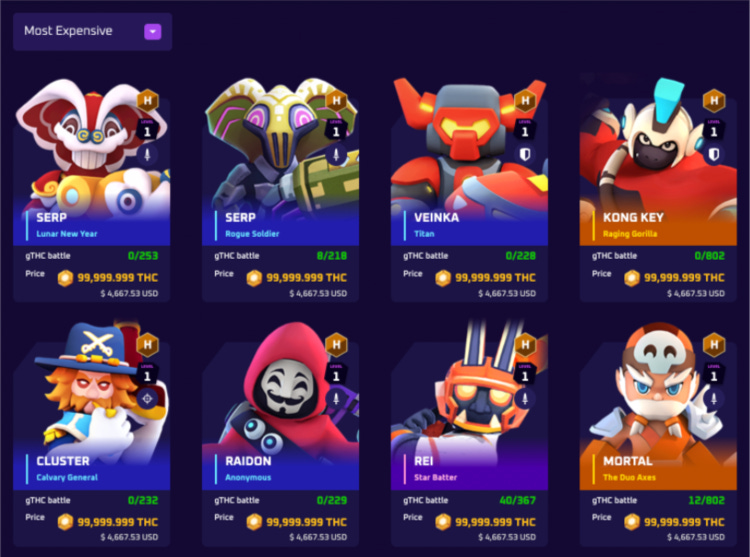
Task: Click the shield icon on Kong Key card
Action: point(714,154)
